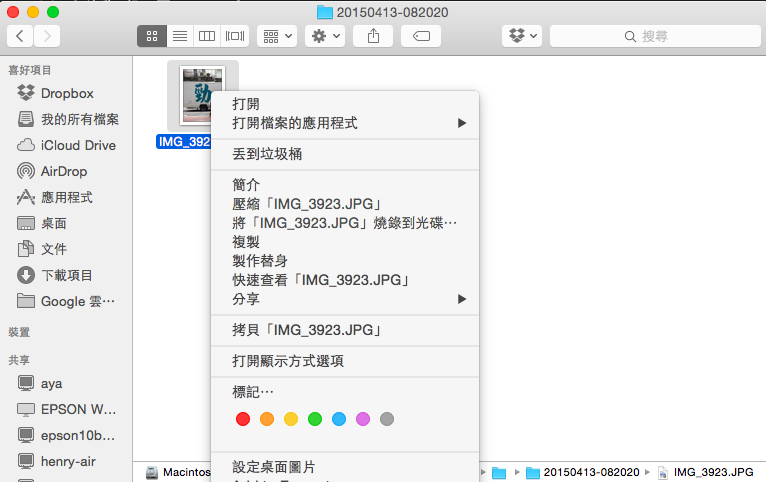Choose 拷貝「IMG_3923.JPG」
766x482 pixels.
tap(345, 330)
